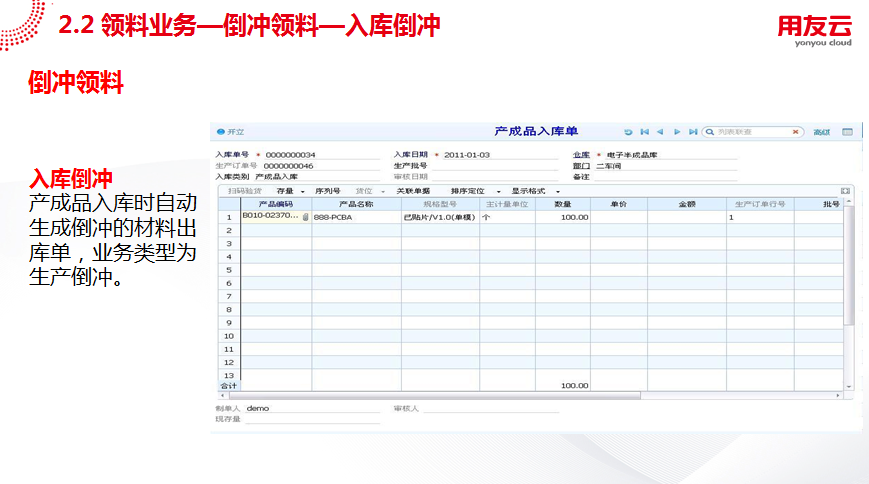Click the layout window icon beside 高级
The height and width of the screenshot is (484, 869).
[847, 132]
